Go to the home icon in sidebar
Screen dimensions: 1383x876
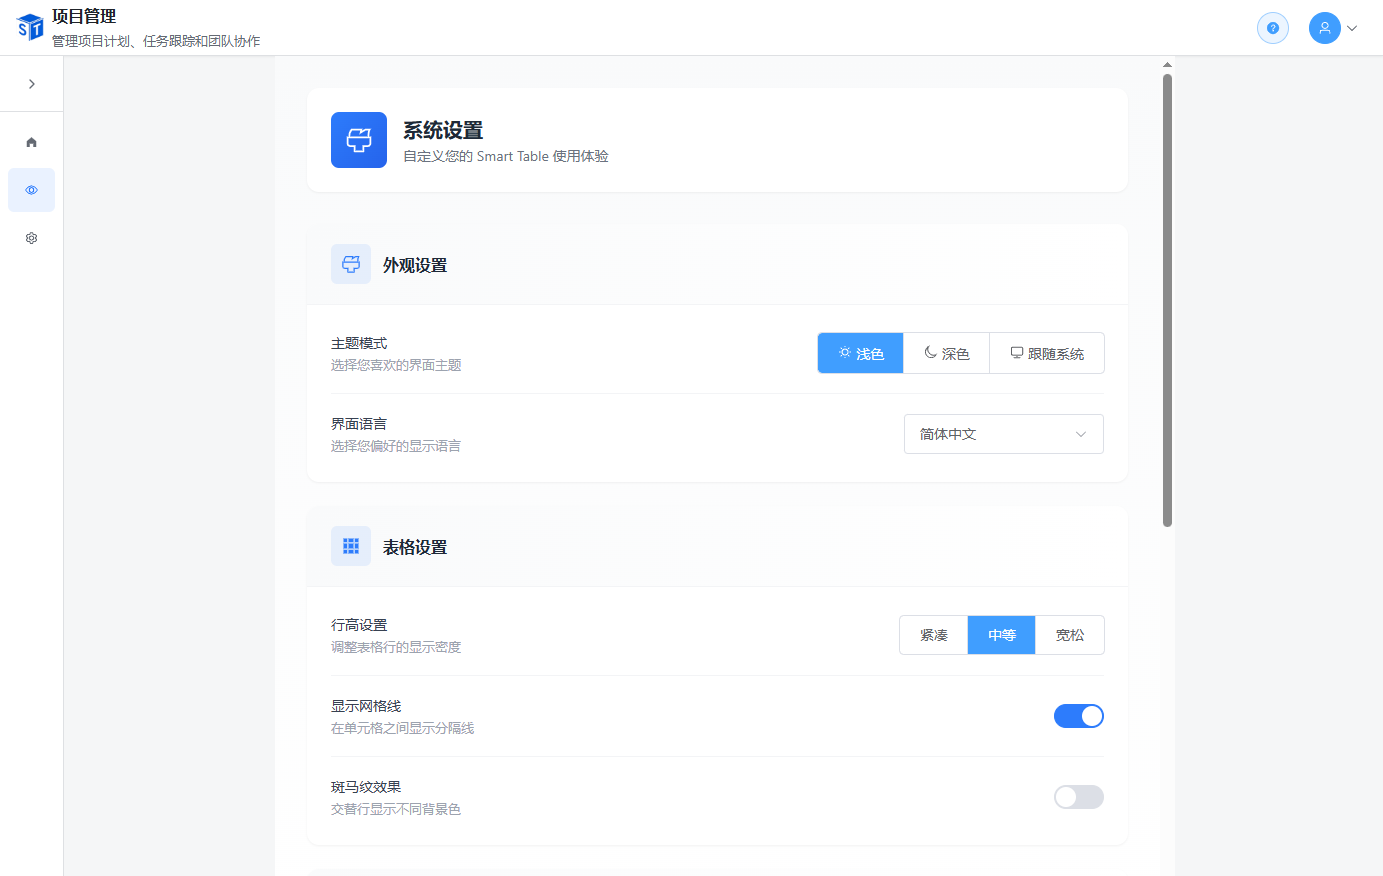pyautogui.click(x=32, y=142)
